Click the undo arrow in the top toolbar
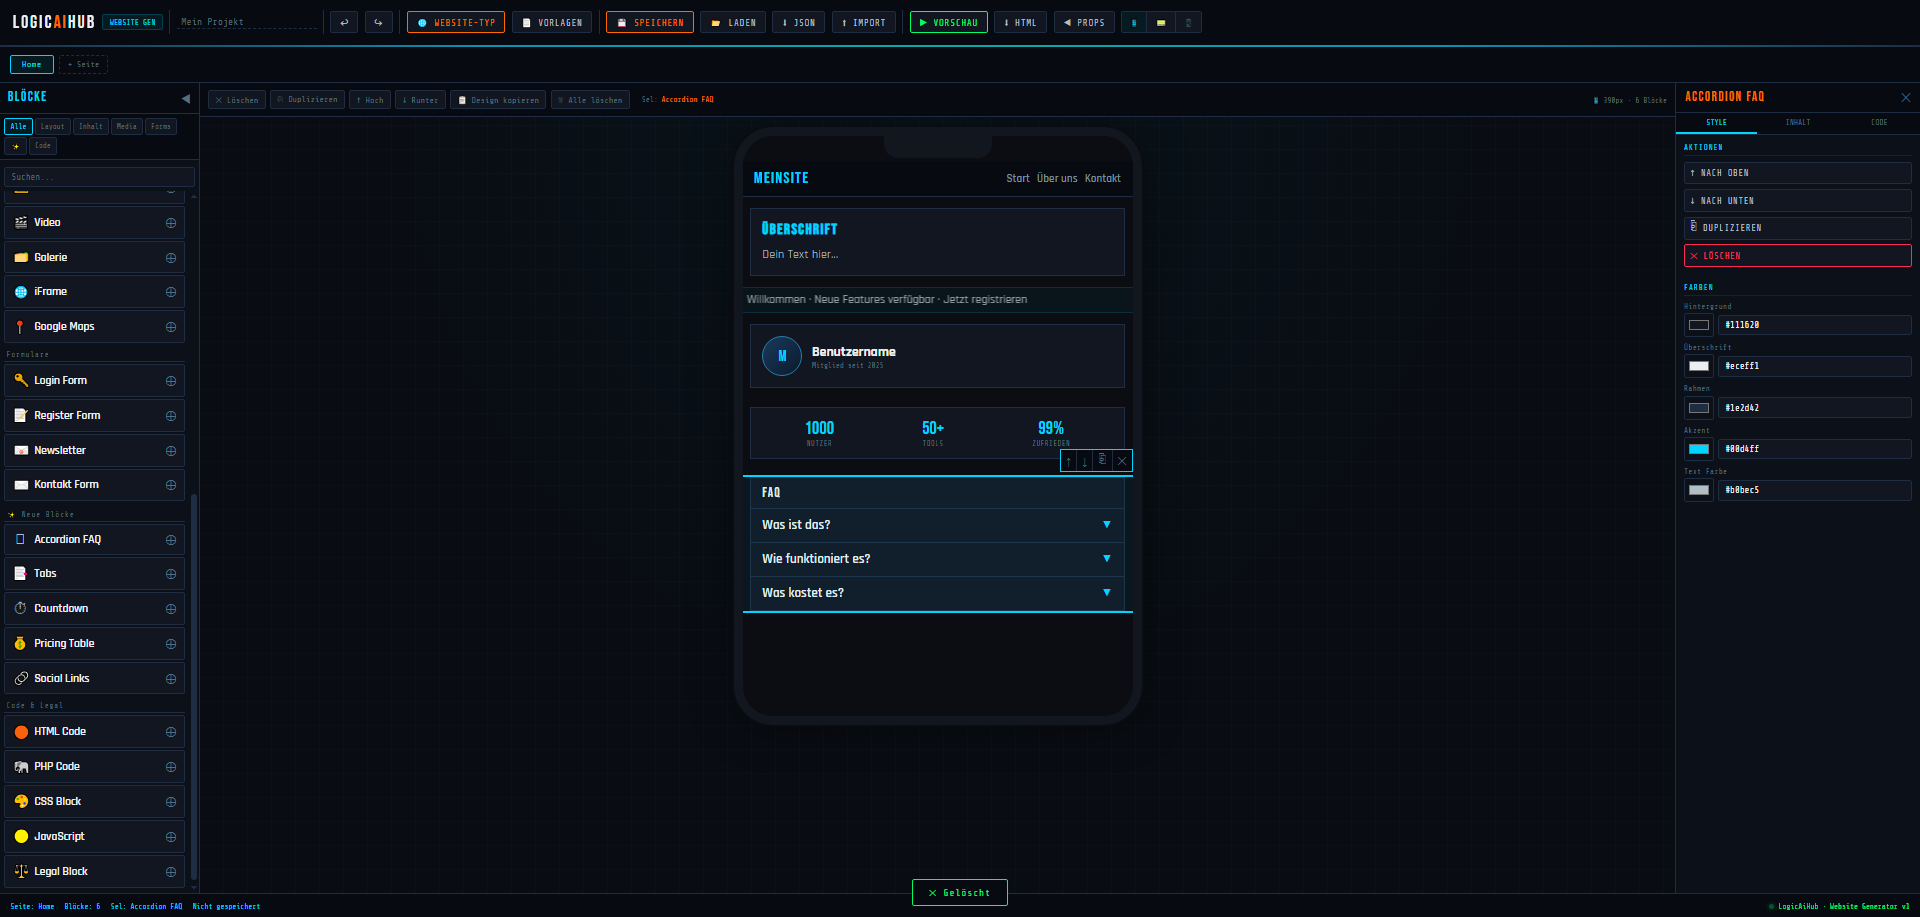The width and height of the screenshot is (1920, 917). point(344,22)
